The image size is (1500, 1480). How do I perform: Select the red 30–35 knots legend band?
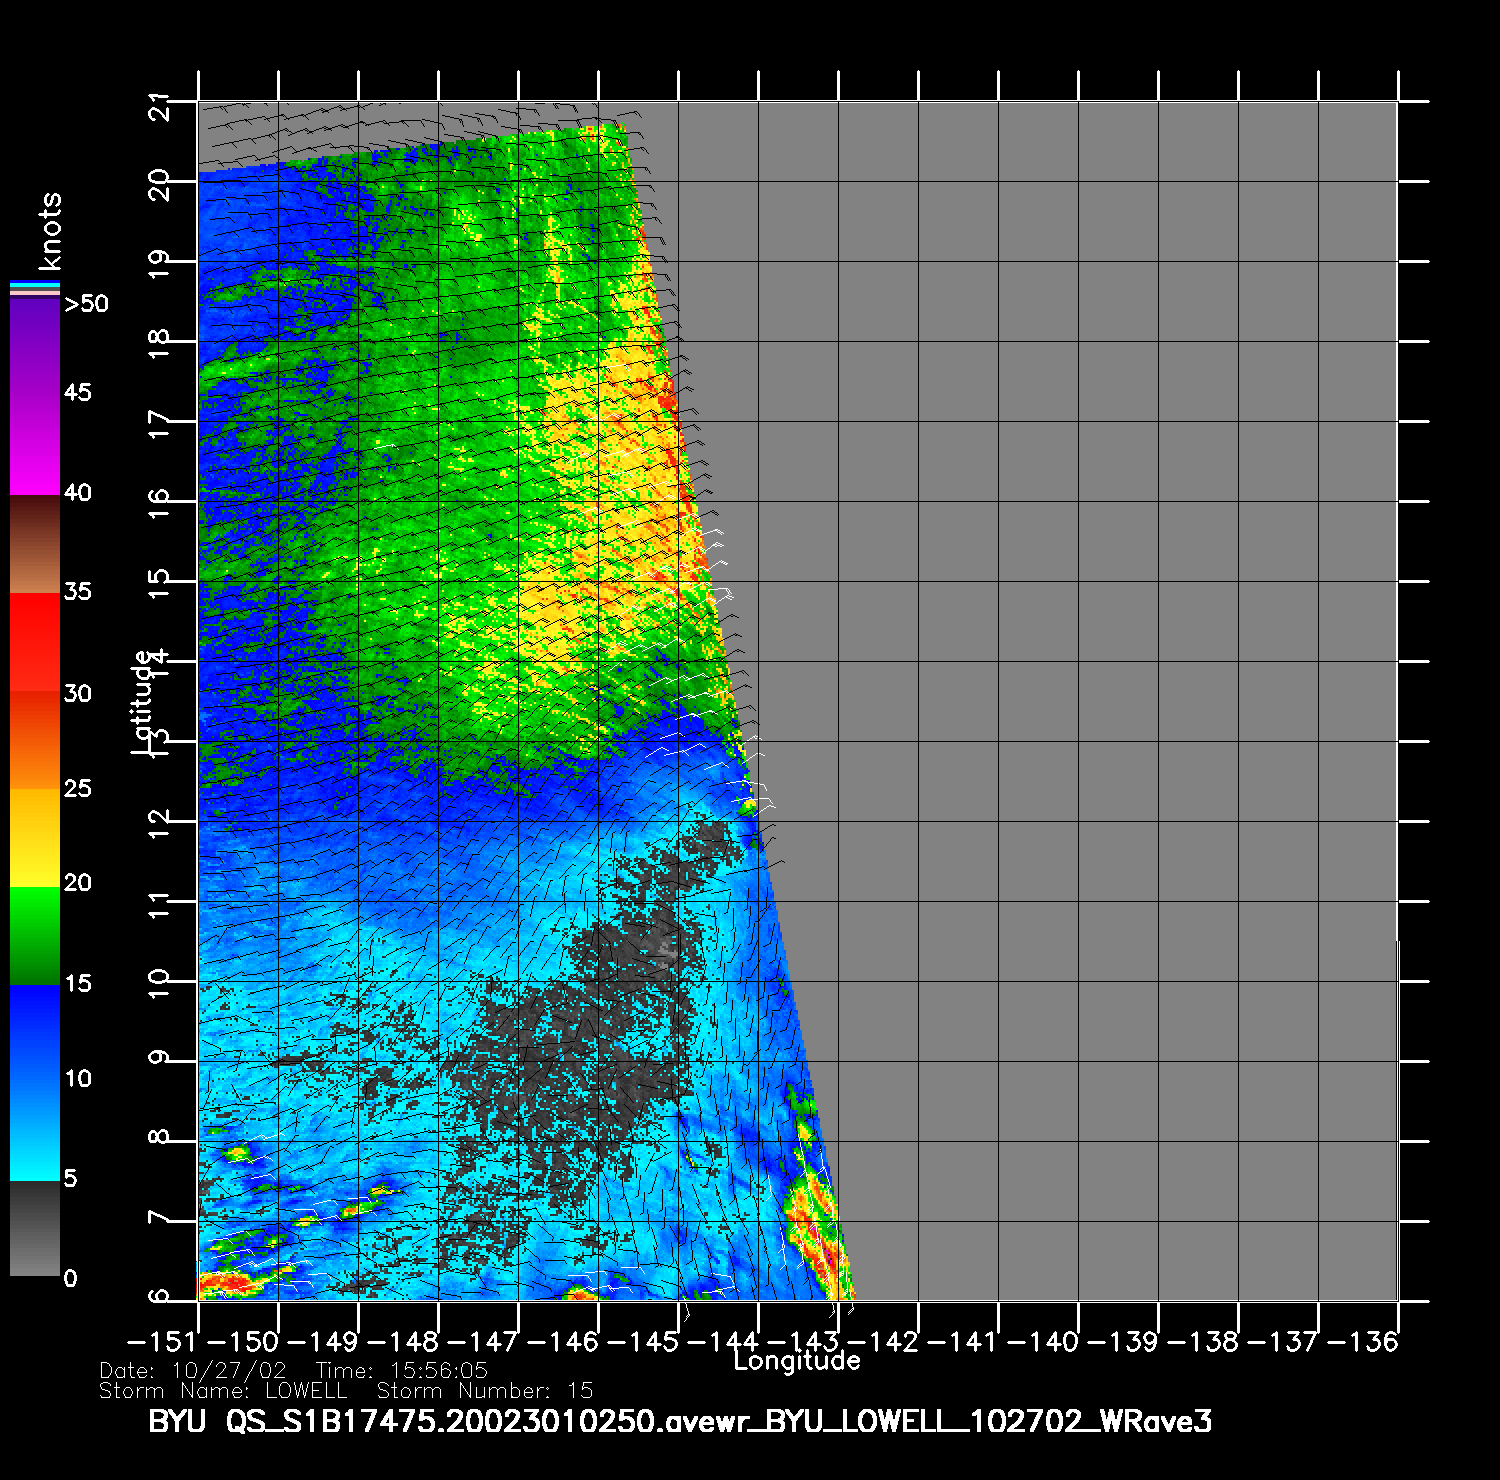[35, 643]
